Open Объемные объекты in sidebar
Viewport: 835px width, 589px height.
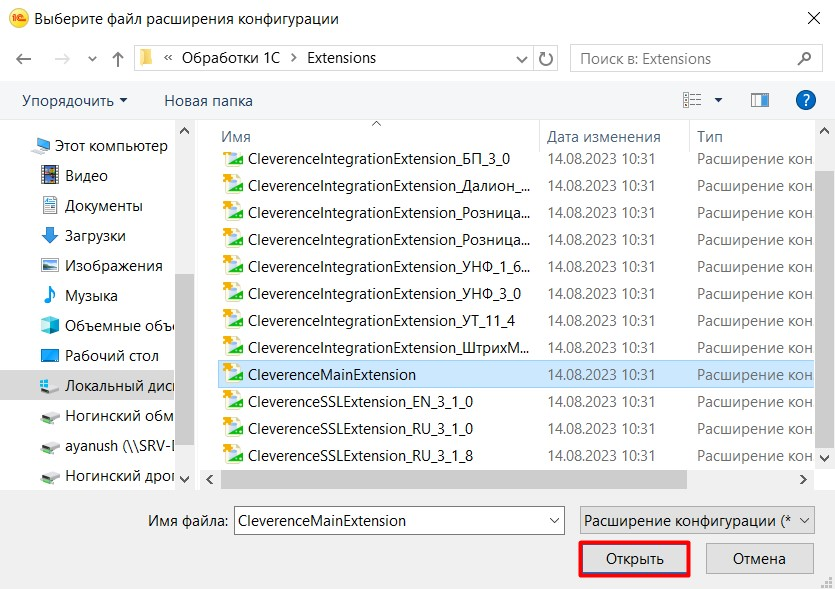coord(107,325)
